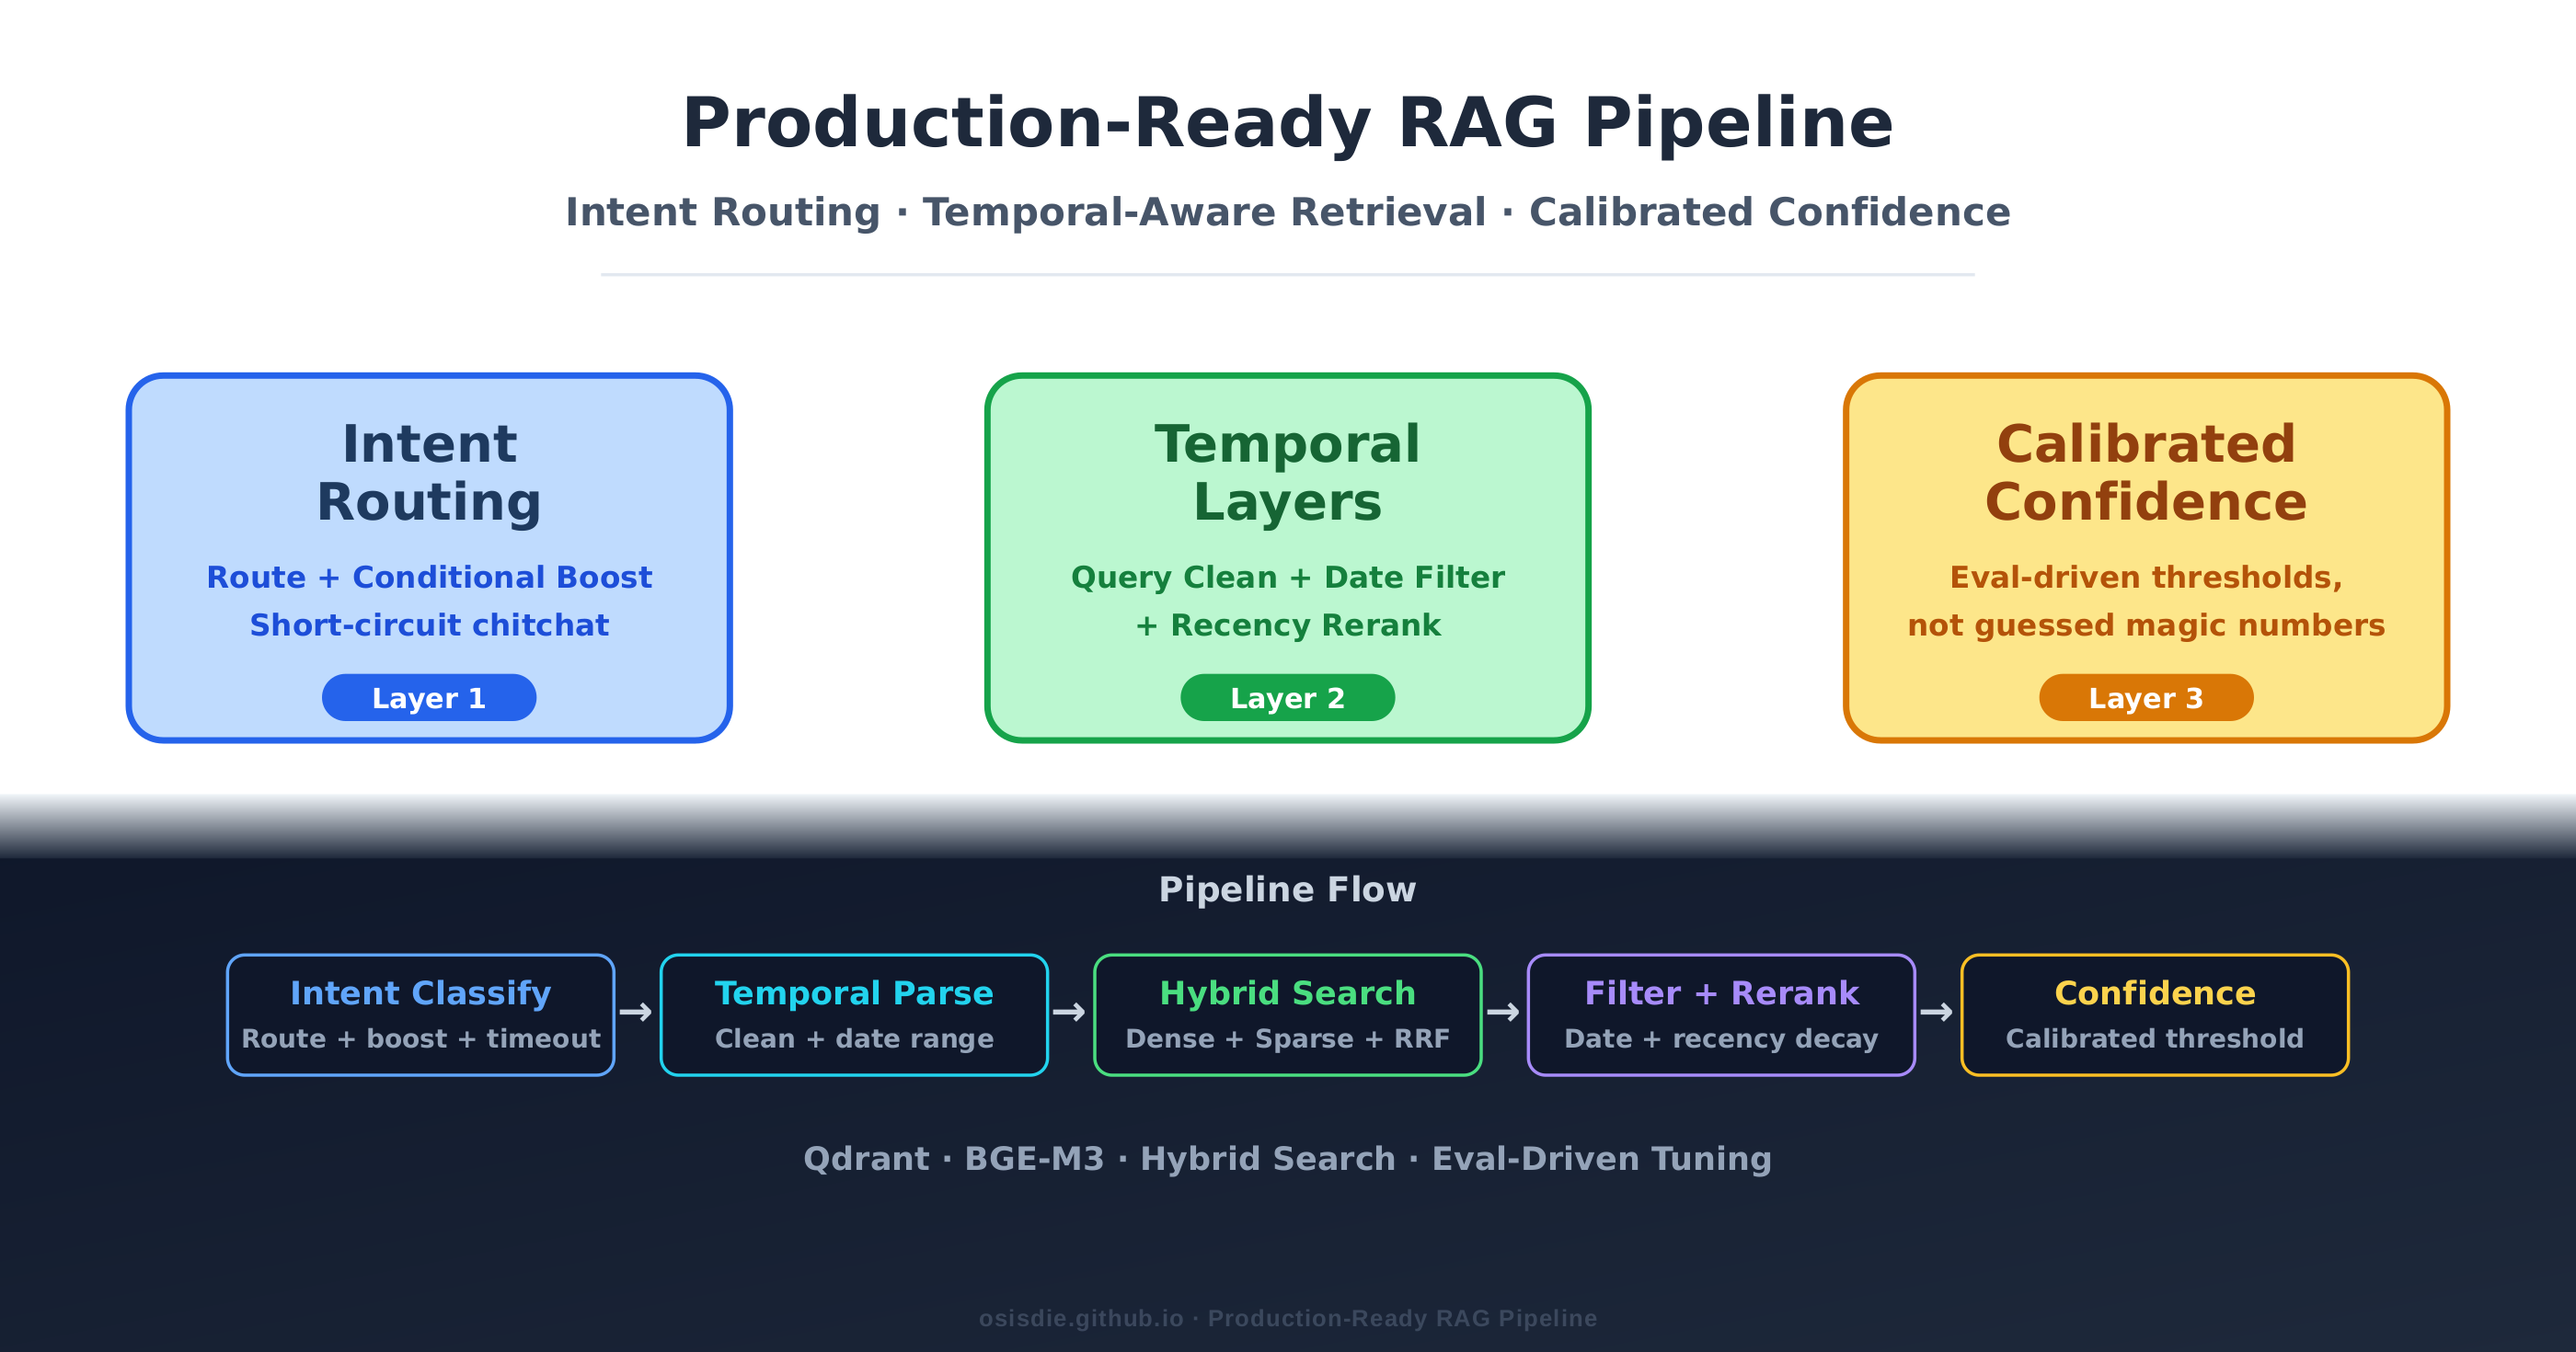Select the Temporal Layers card heading
The image size is (2576, 1352).
[1288, 472]
